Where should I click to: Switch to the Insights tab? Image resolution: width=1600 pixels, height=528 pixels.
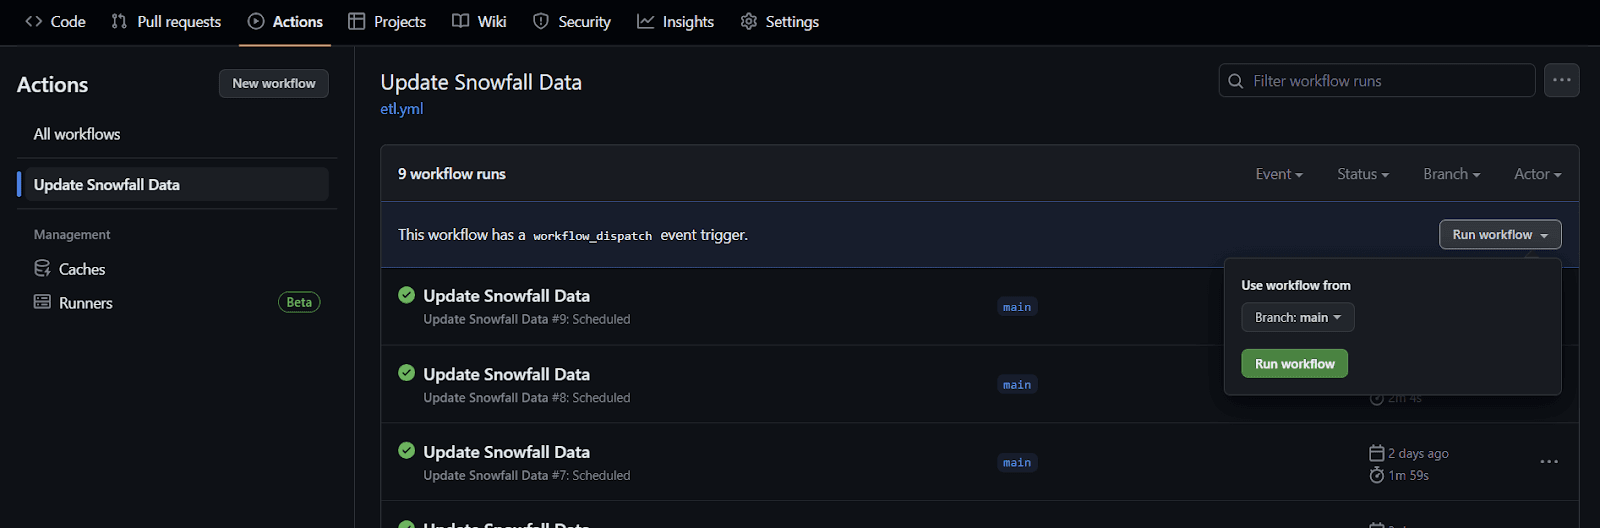[x=675, y=22]
